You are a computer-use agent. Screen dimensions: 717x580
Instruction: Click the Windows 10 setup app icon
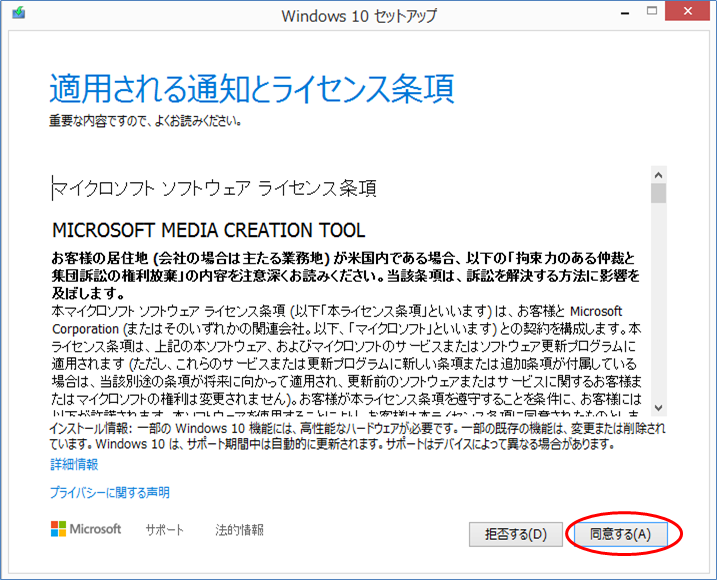pyautogui.click(x=19, y=12)
